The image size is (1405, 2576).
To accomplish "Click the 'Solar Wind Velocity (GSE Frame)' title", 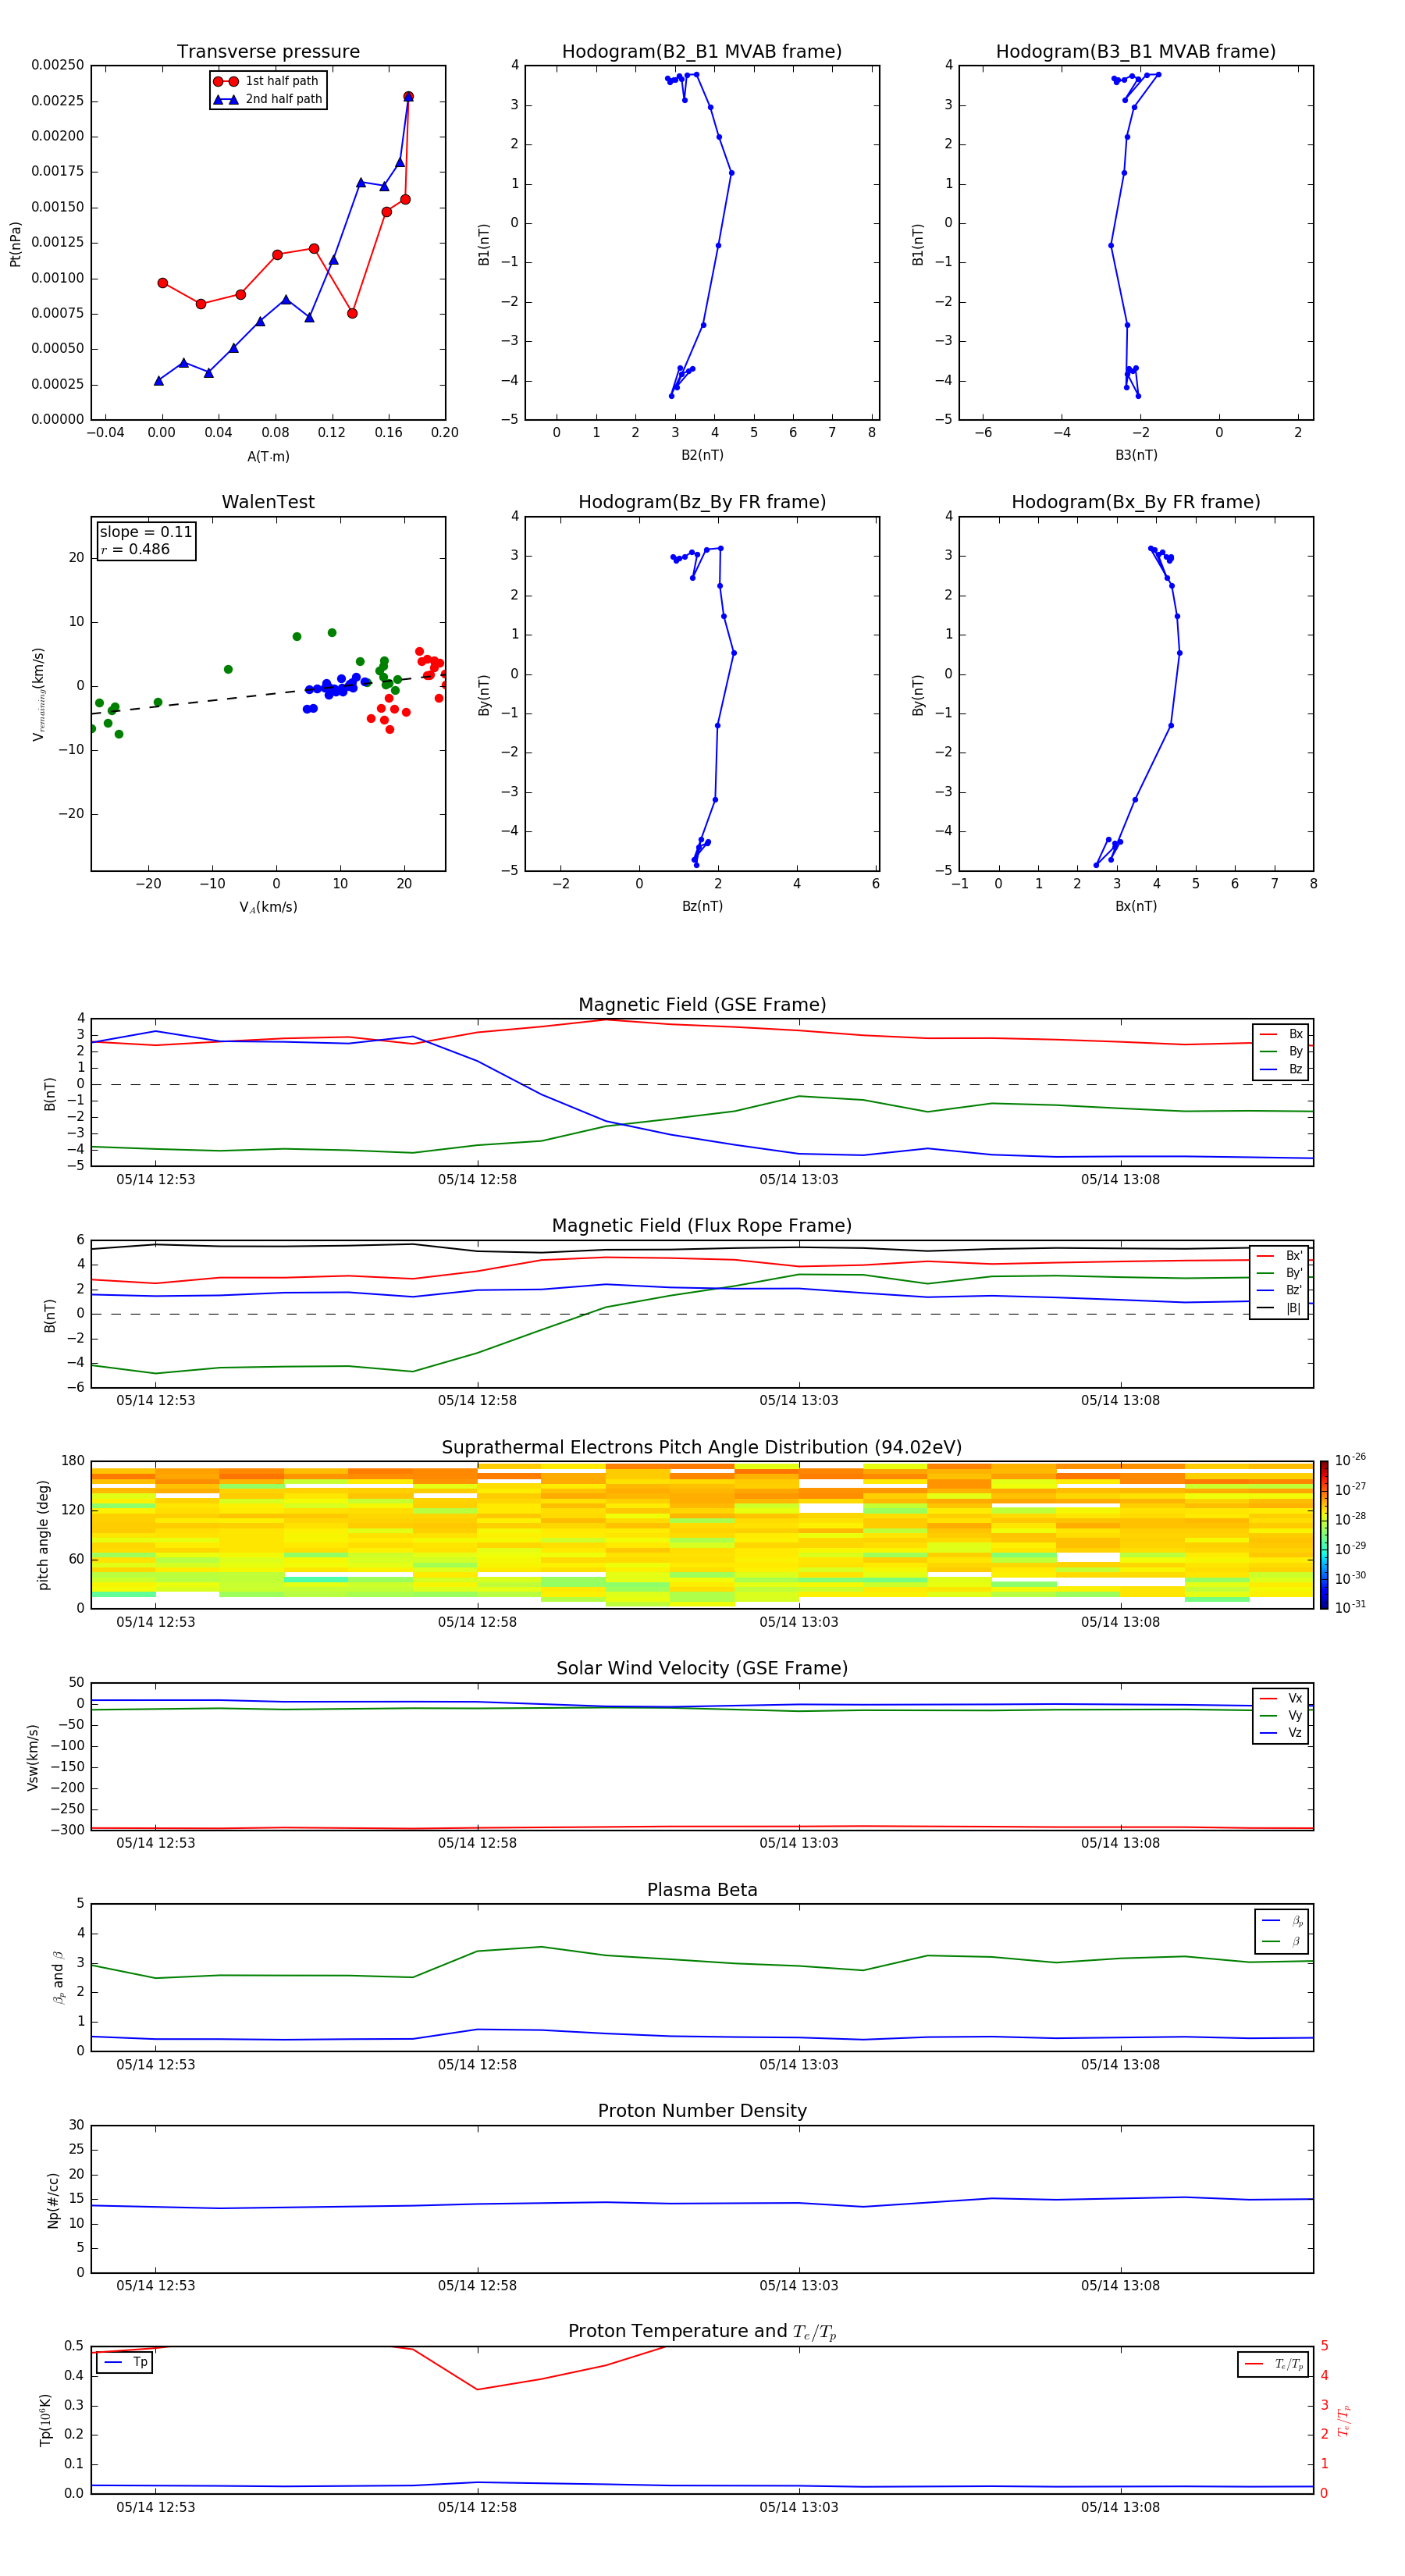I will [x=702, y=1668].
